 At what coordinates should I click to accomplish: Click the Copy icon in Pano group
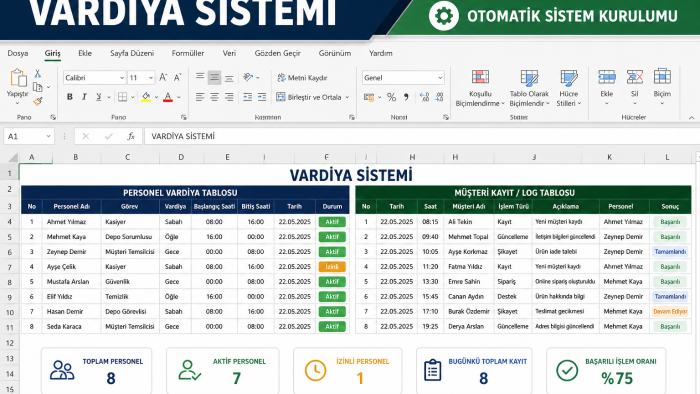pyautogui.click(x=38, y=87)
